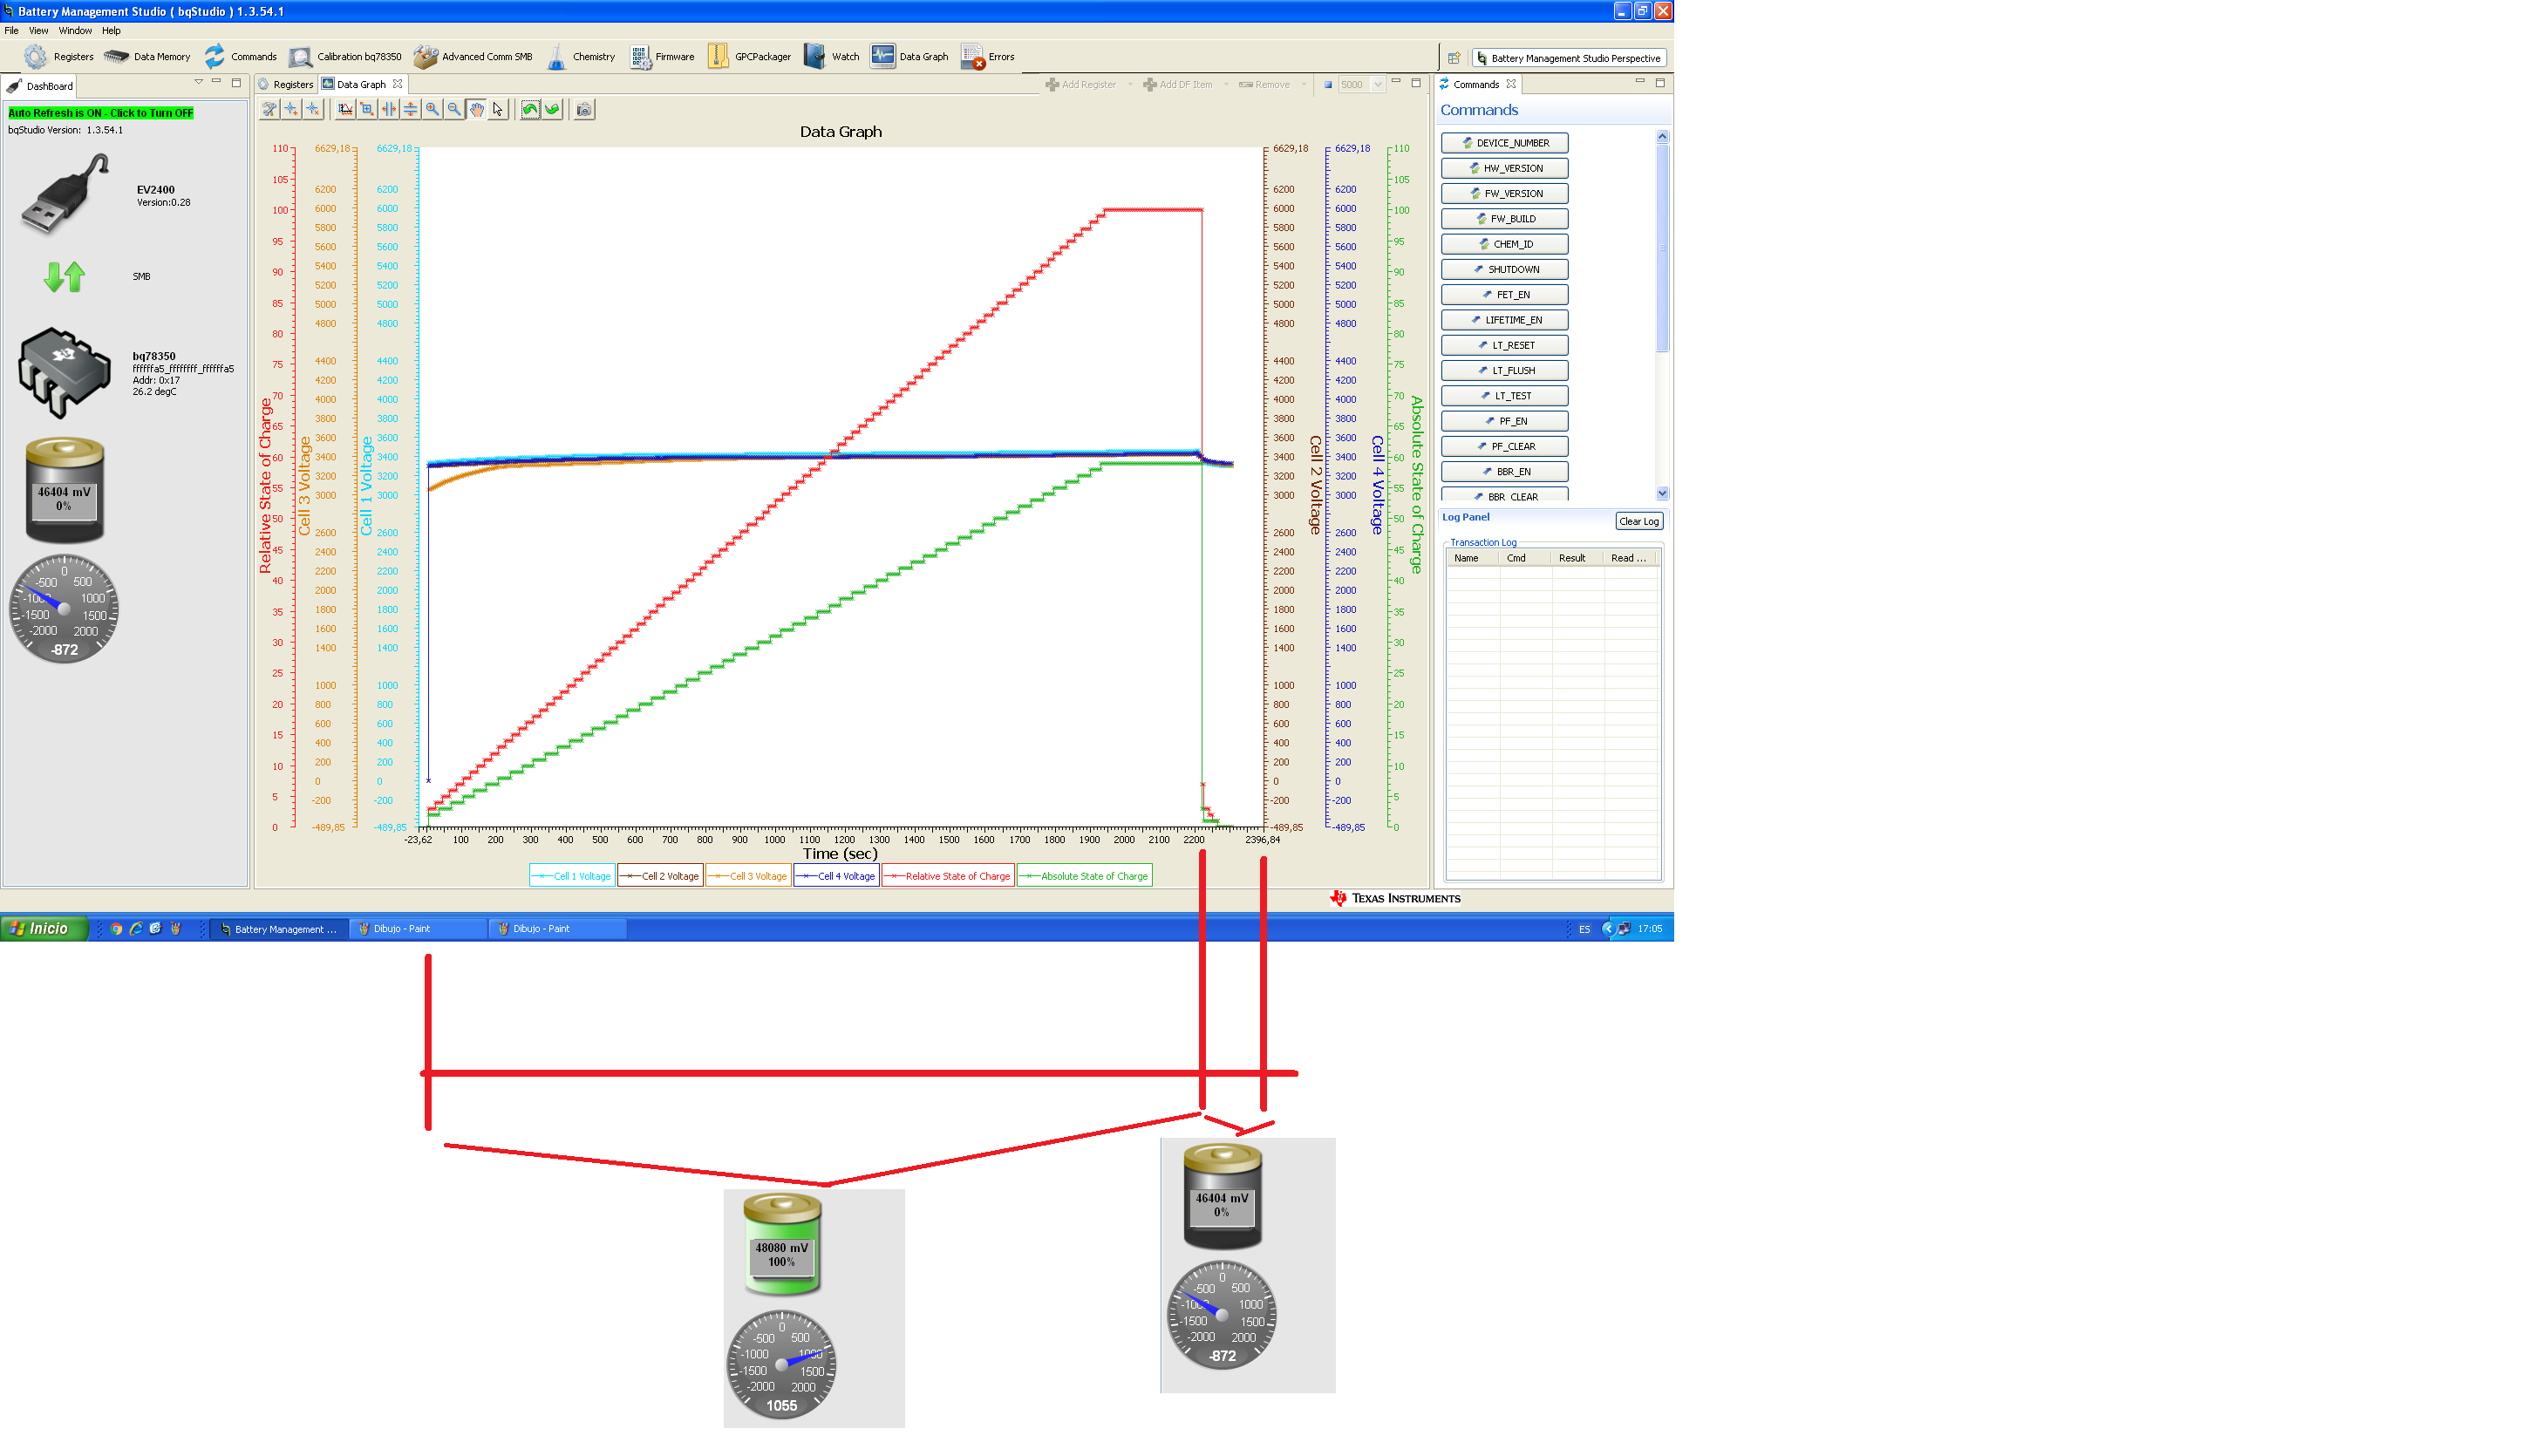Send the SHUTDOWN command
Viewport: 2534px width, 1456px height.
(x=1504, y=269)
